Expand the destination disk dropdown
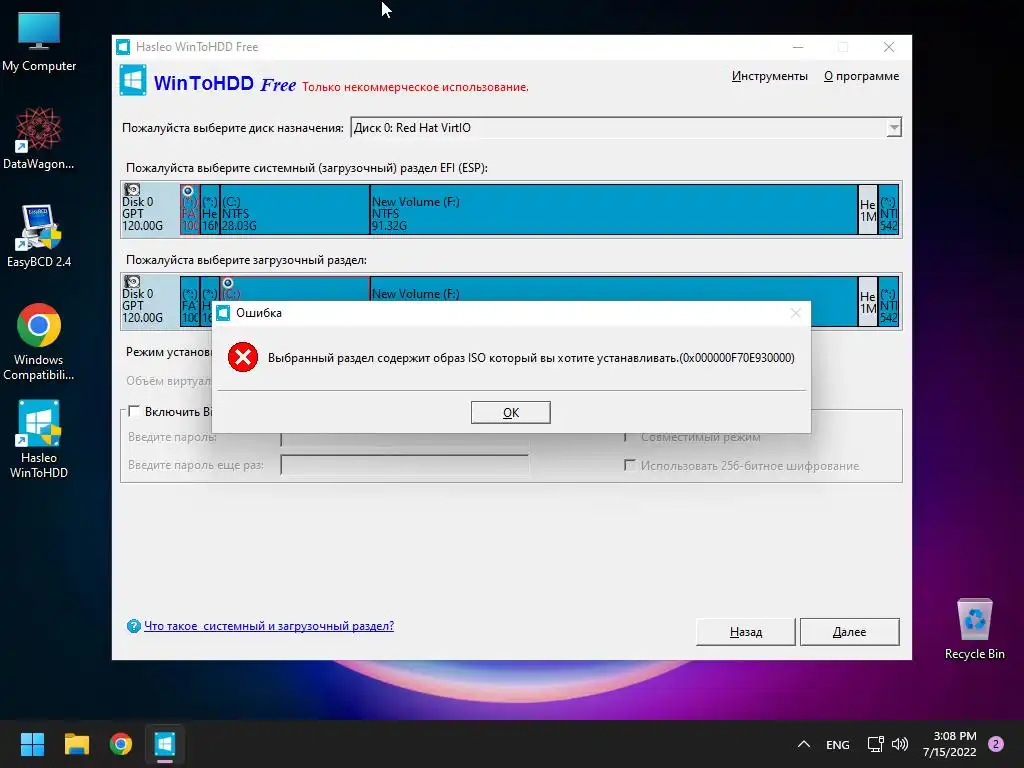The height and width of the screenshot is (768, 1024). (x=894, y=127)
